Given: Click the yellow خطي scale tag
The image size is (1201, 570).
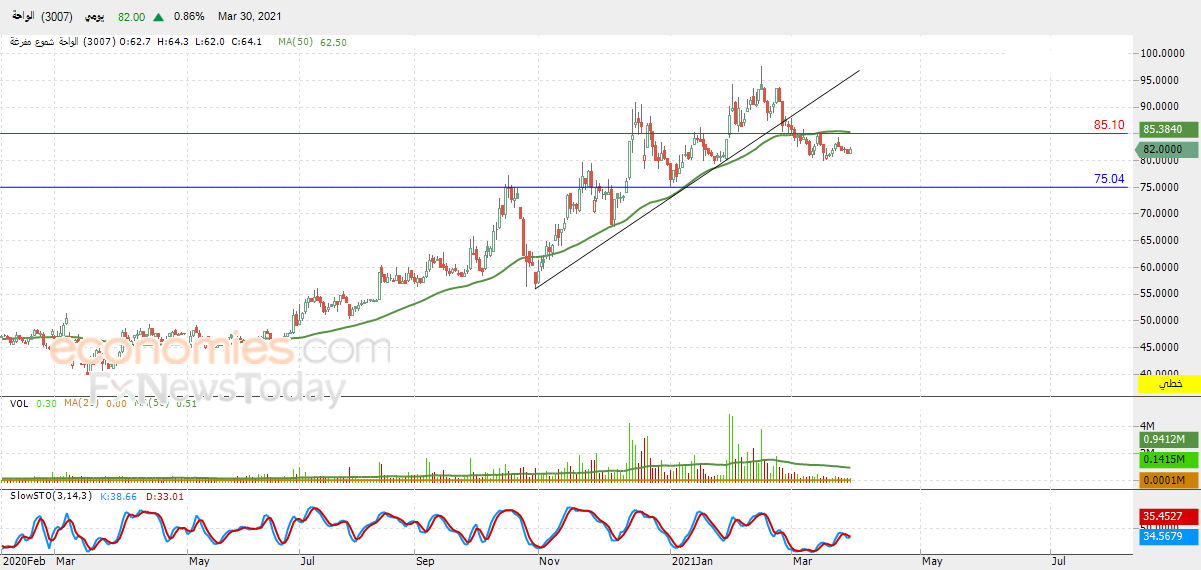Looking at the screenshot, I should pyautogui.click(x=1169, y=383).
